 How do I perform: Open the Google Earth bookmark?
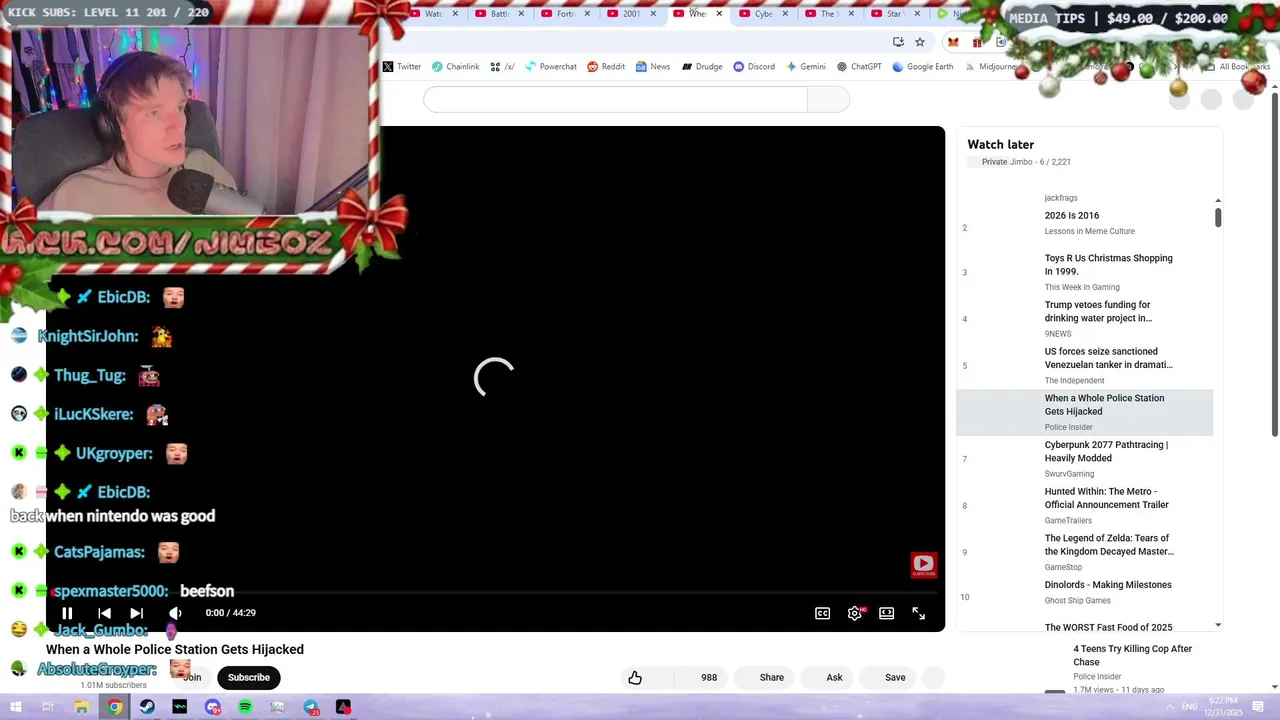tap(922, 67)
